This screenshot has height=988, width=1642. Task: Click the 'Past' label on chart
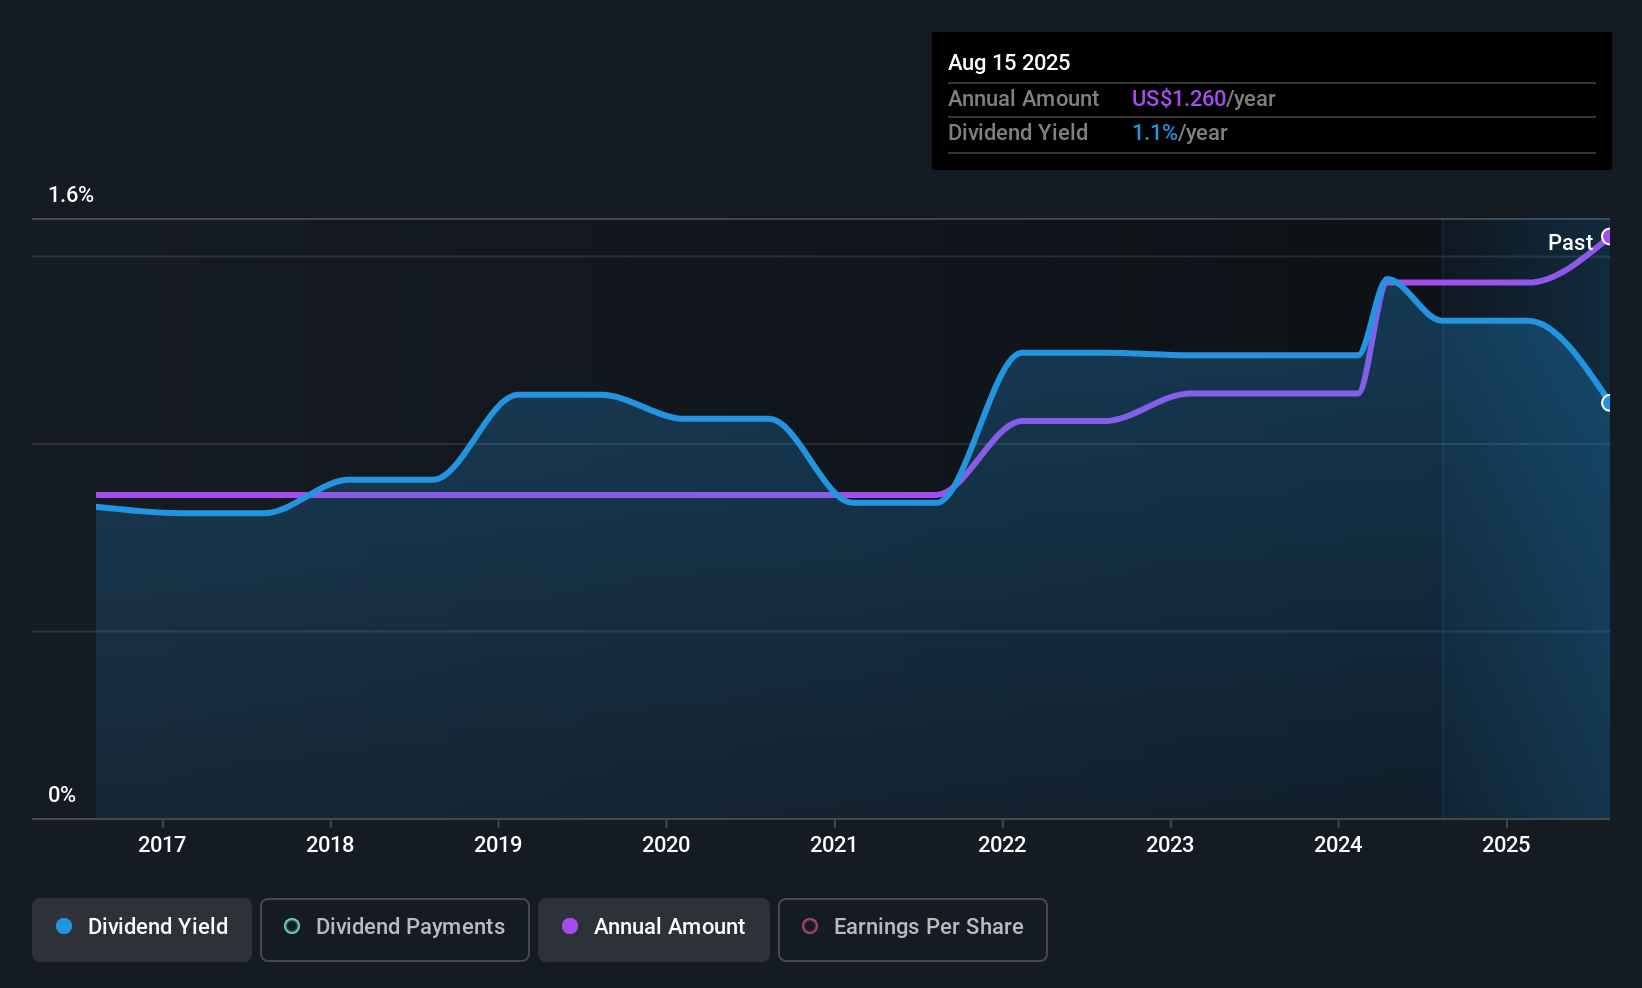[x=1570, y=242]
